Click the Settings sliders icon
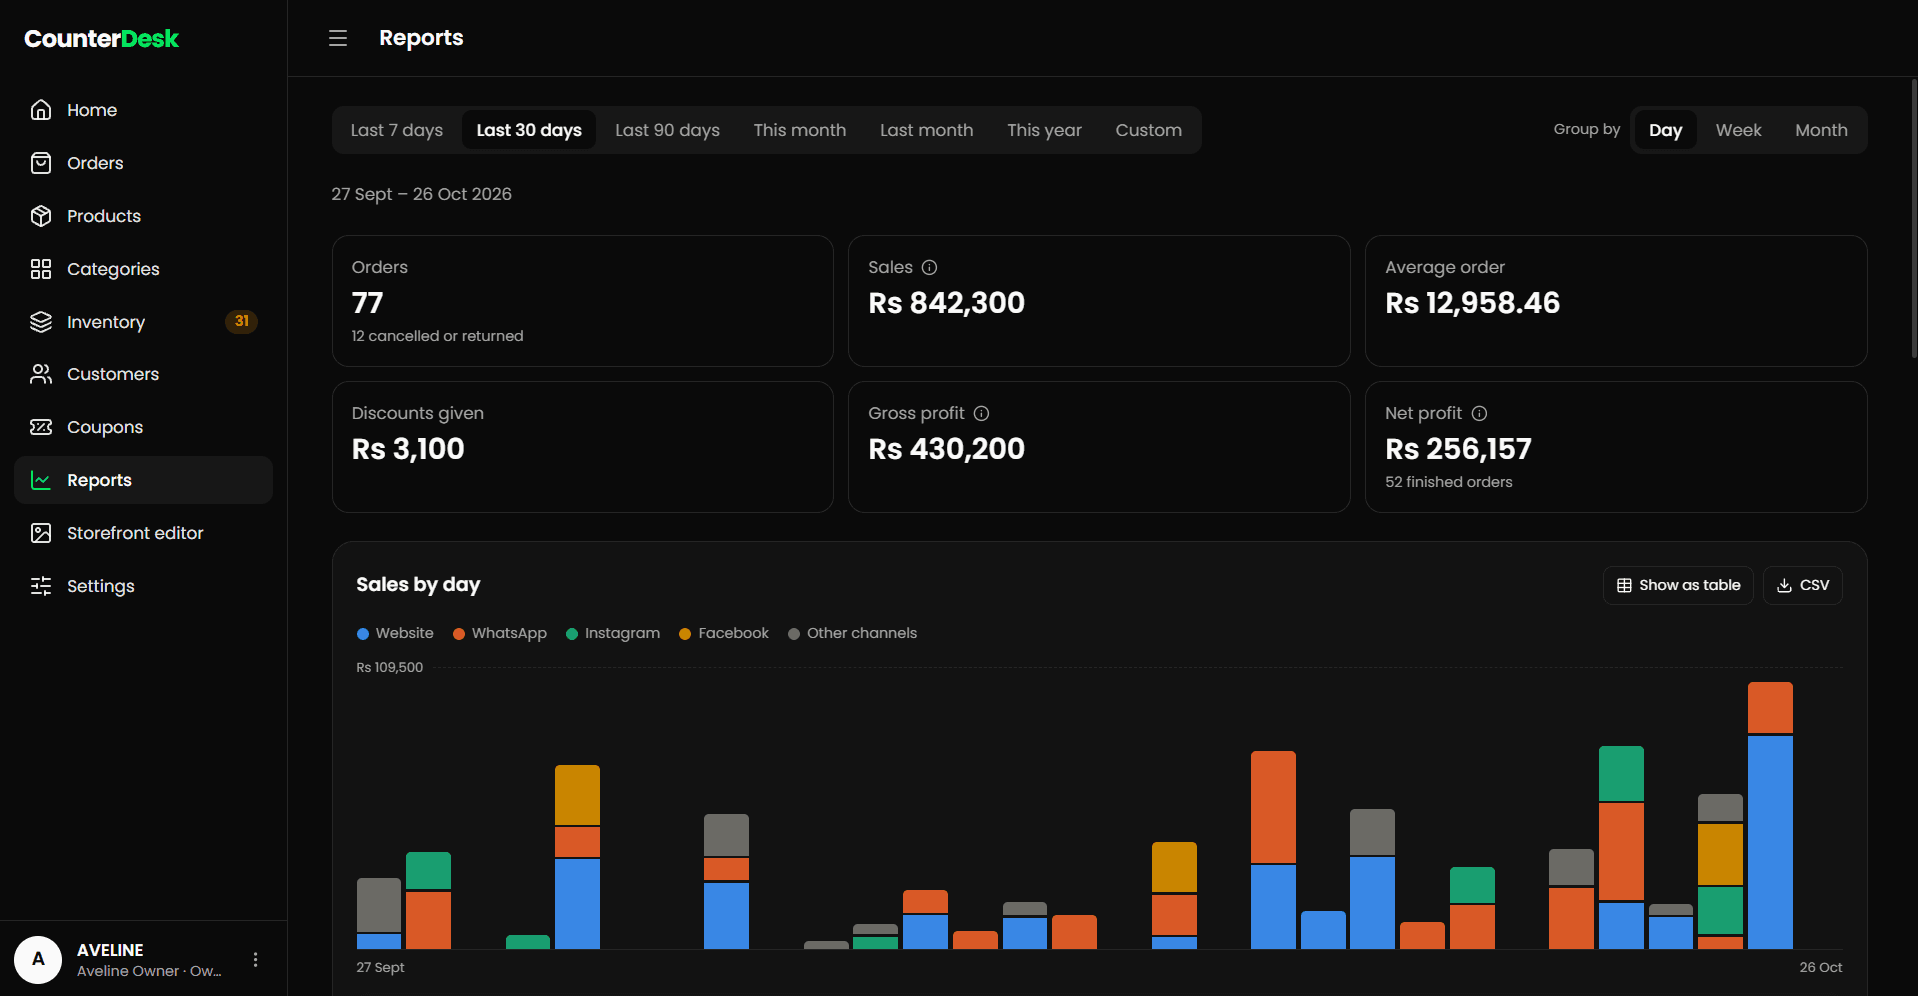1918x996 pixels. 41,586
